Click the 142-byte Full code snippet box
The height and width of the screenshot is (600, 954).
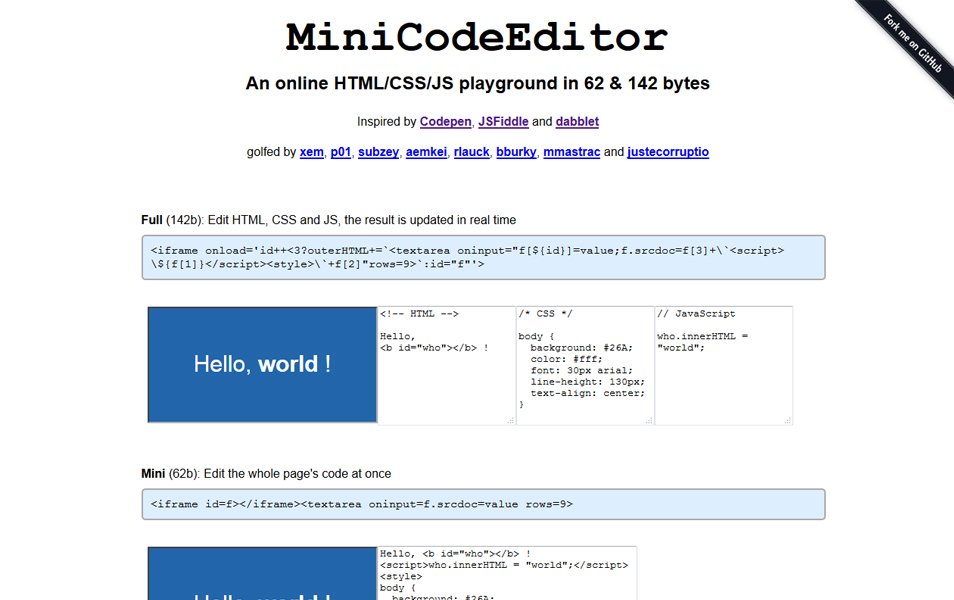tap(484, 257)
